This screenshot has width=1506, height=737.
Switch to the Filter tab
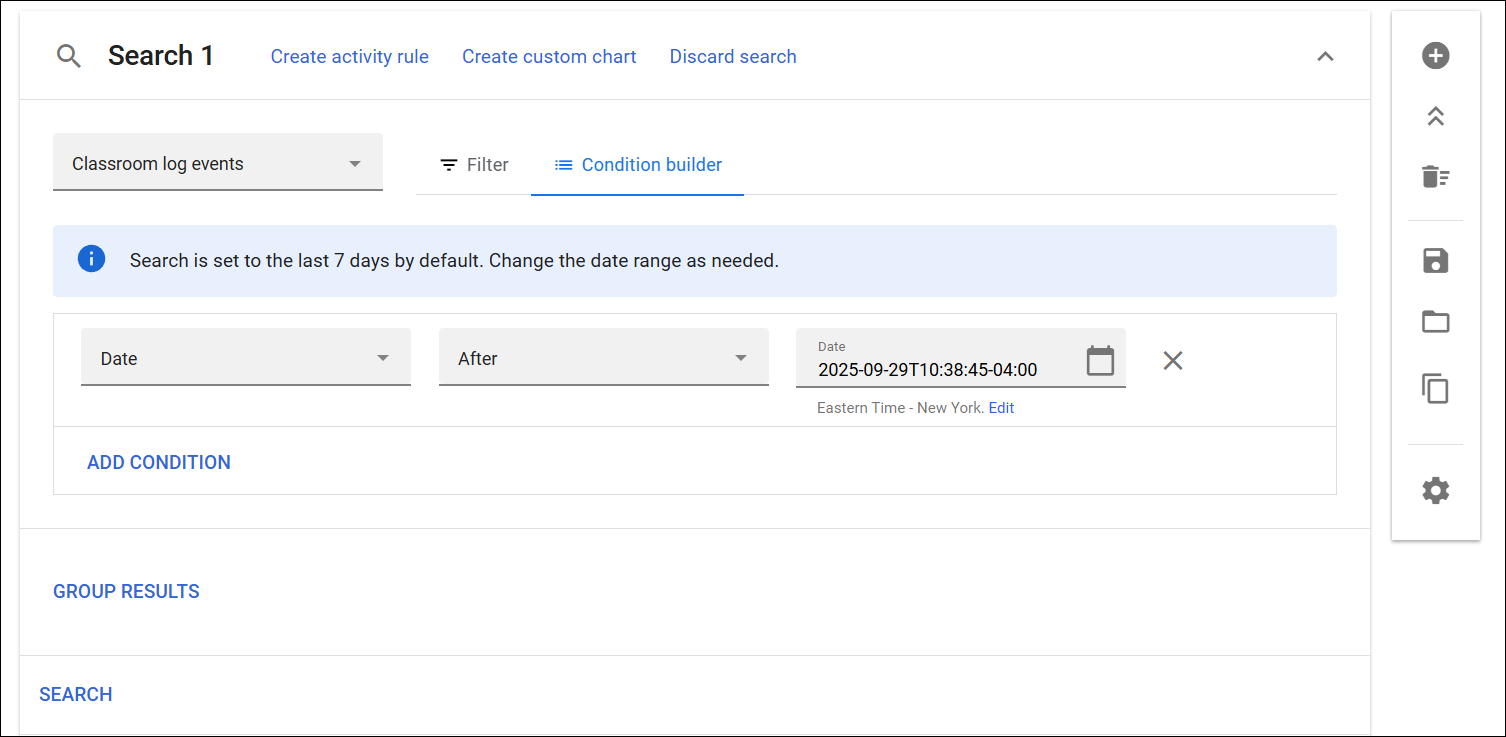(474, 165)
